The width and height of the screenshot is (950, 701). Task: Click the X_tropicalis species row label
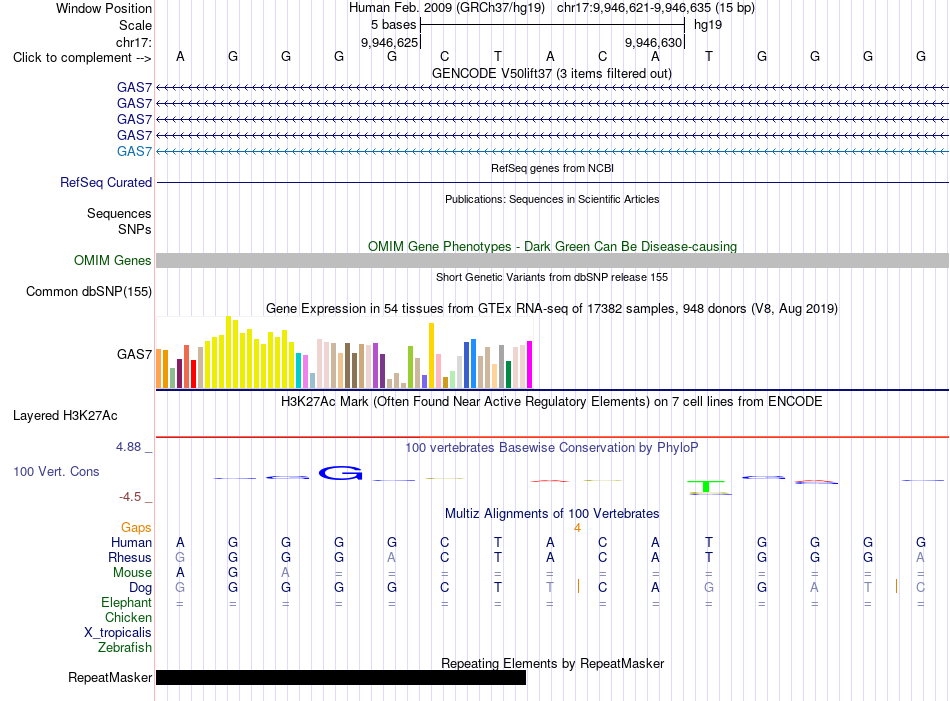[118, 633]
